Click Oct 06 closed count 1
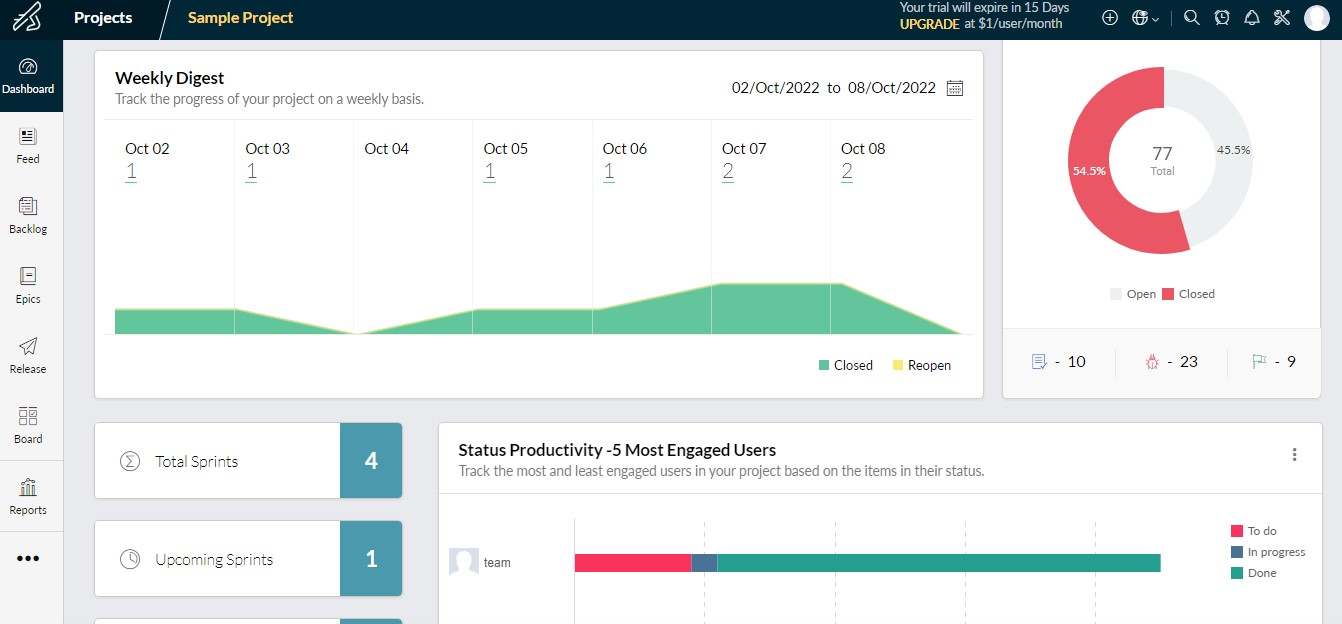The width and height of the screenshot is (1342, 624). (x=609, y=172)
